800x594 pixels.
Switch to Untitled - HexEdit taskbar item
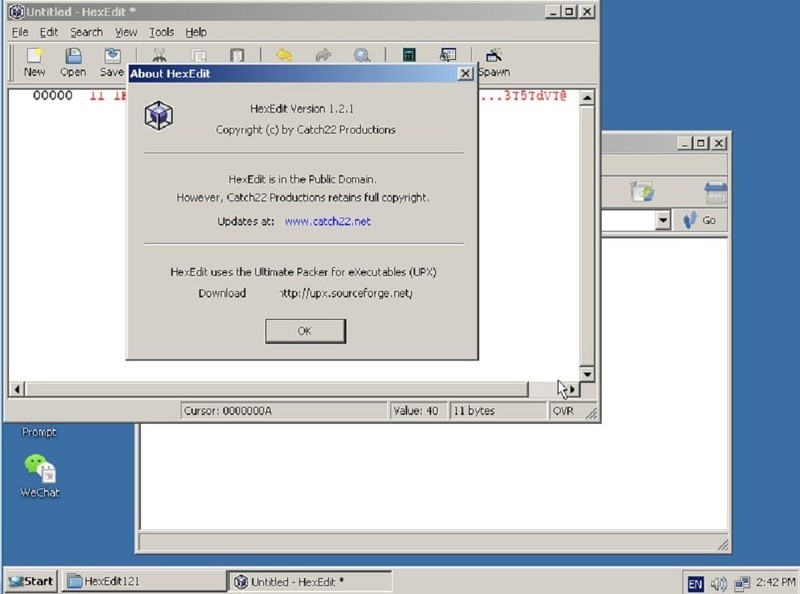point(310,581)
